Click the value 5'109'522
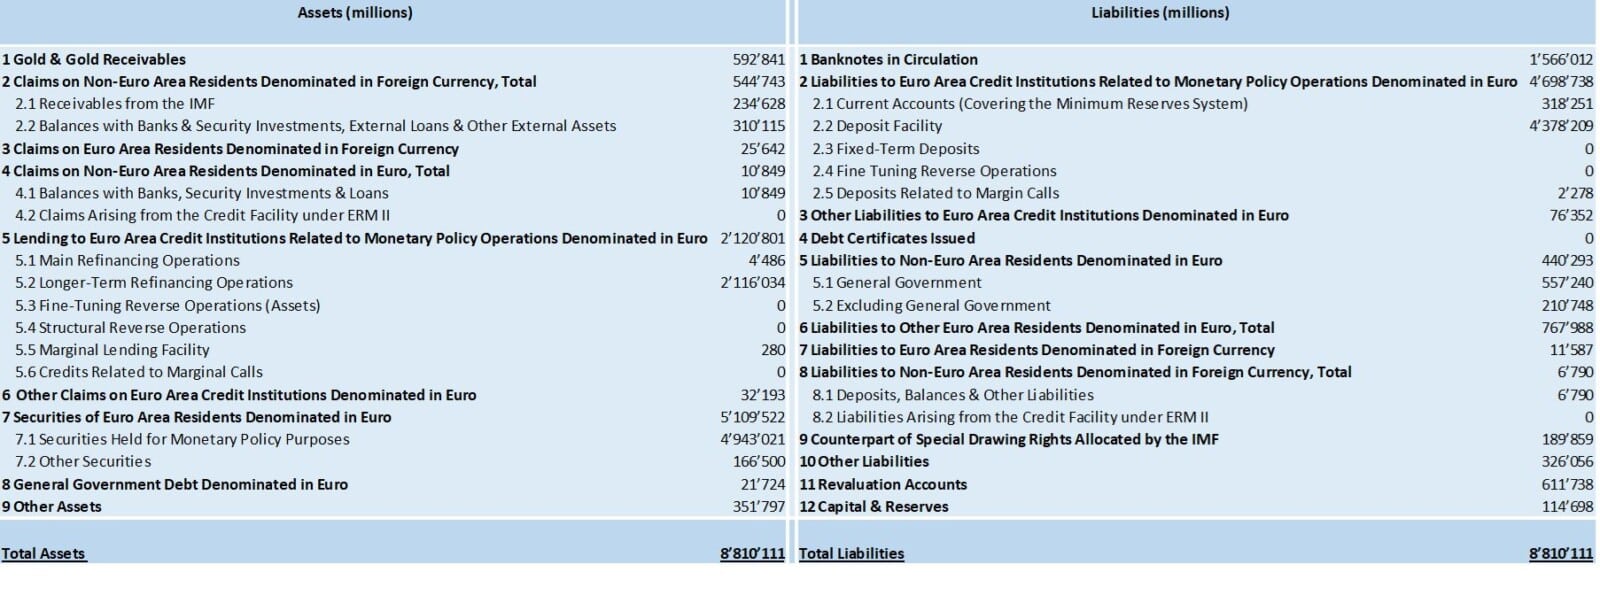The height and width of the screenshot is (603, 1600). click(753, 417)
